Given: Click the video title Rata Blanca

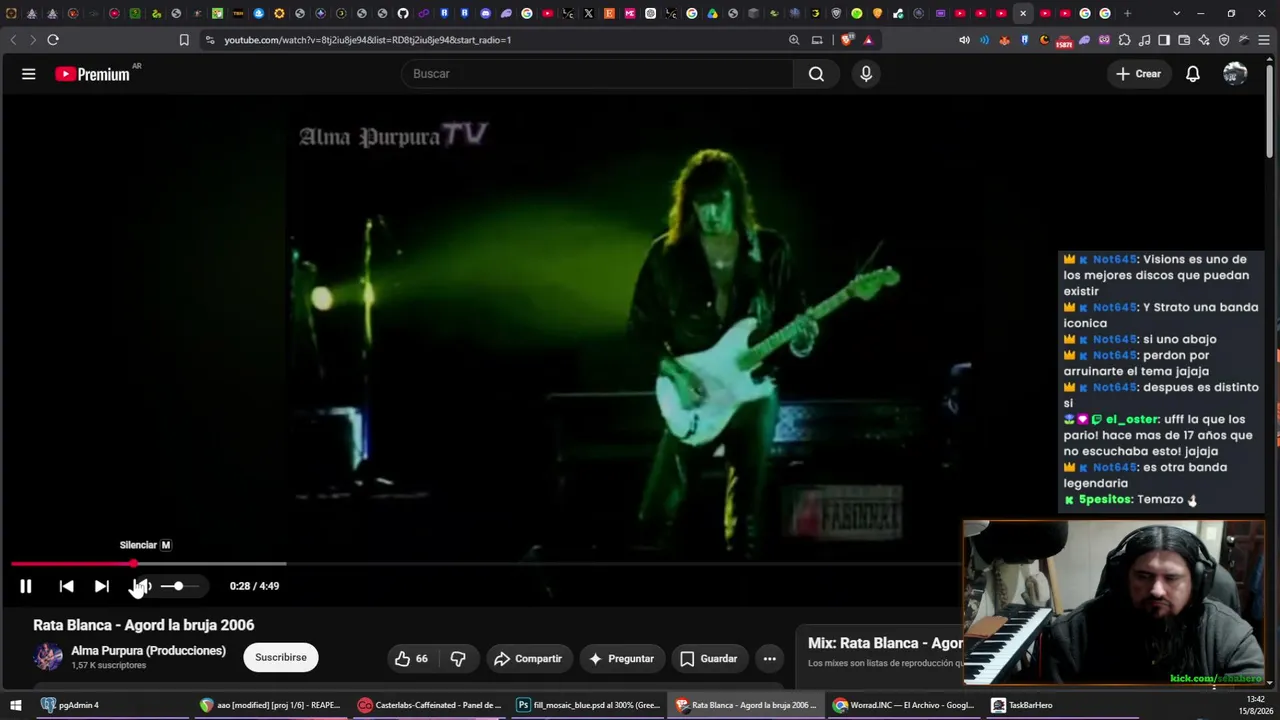Looking at the screenshot, I should 144,625.
